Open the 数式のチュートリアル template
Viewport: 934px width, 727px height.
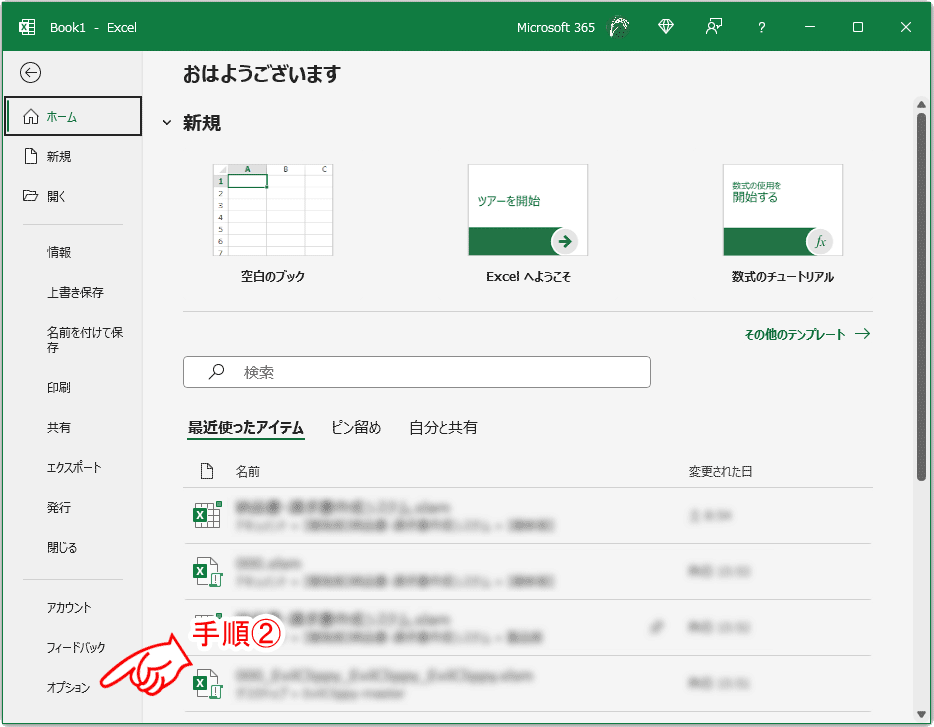click(783, 210)
